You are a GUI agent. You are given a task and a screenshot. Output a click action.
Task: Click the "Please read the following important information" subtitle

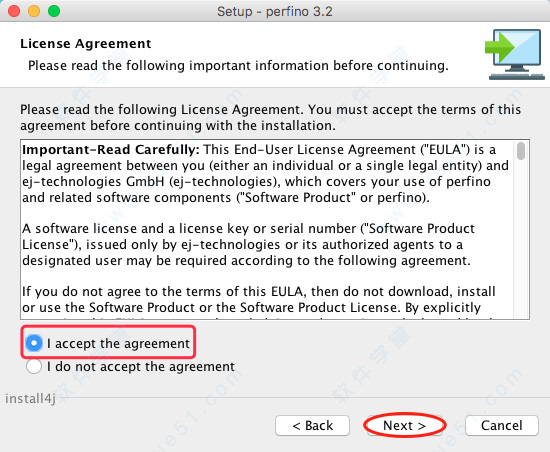point(238,66)
